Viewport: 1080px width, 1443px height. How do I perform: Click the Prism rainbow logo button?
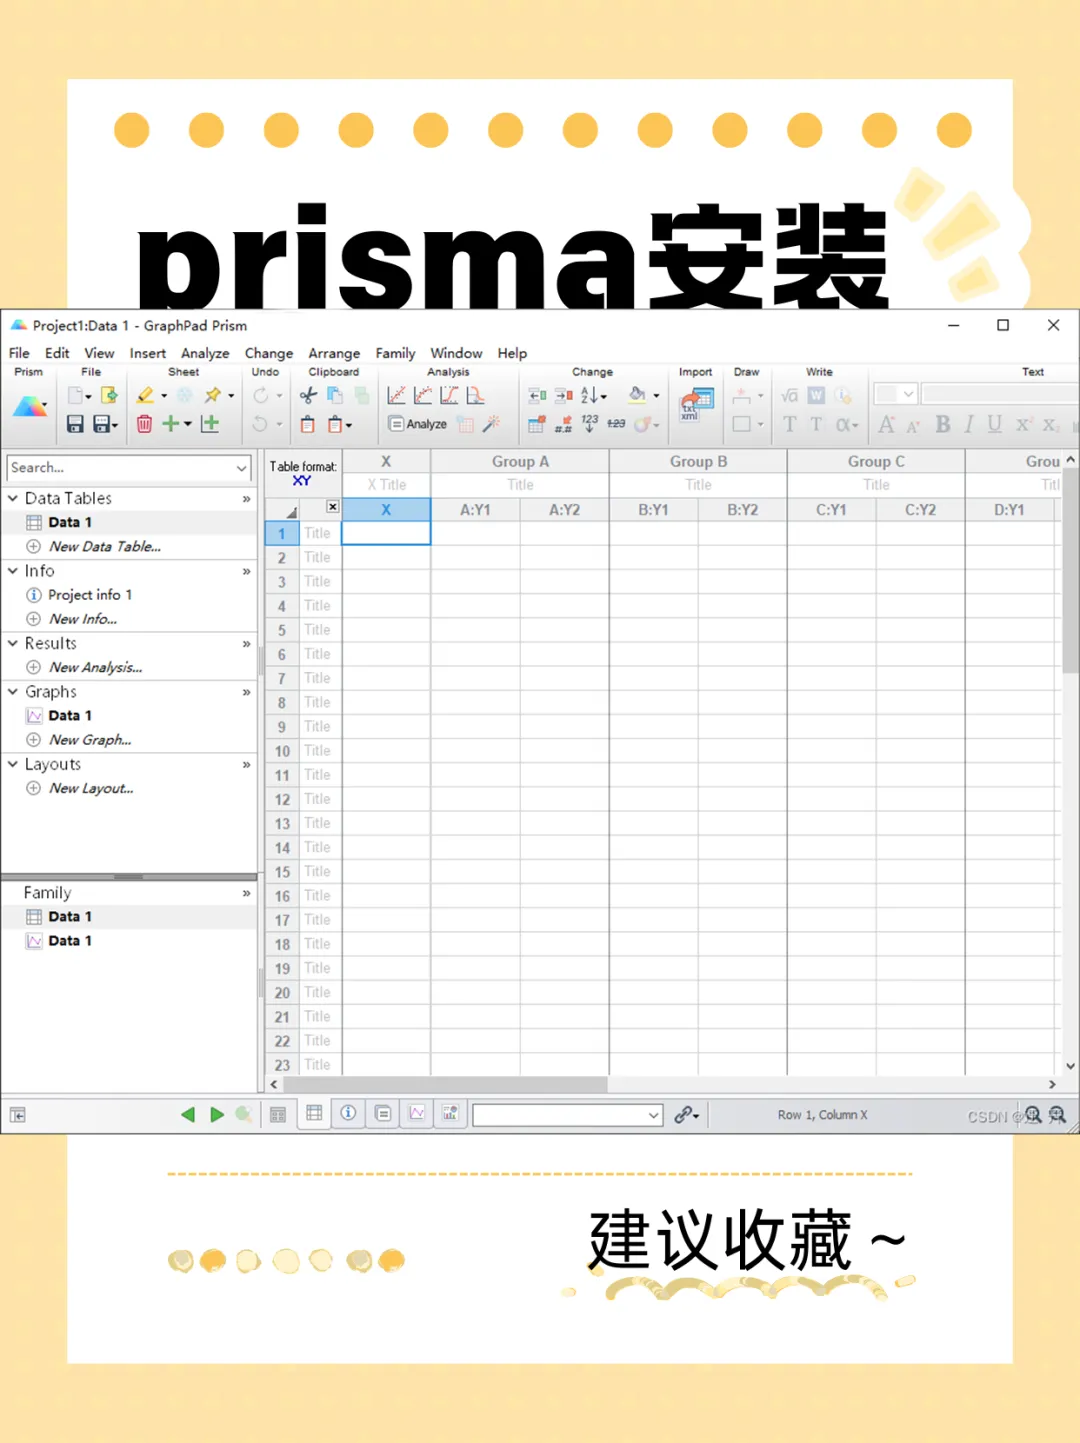coord(29,406)
